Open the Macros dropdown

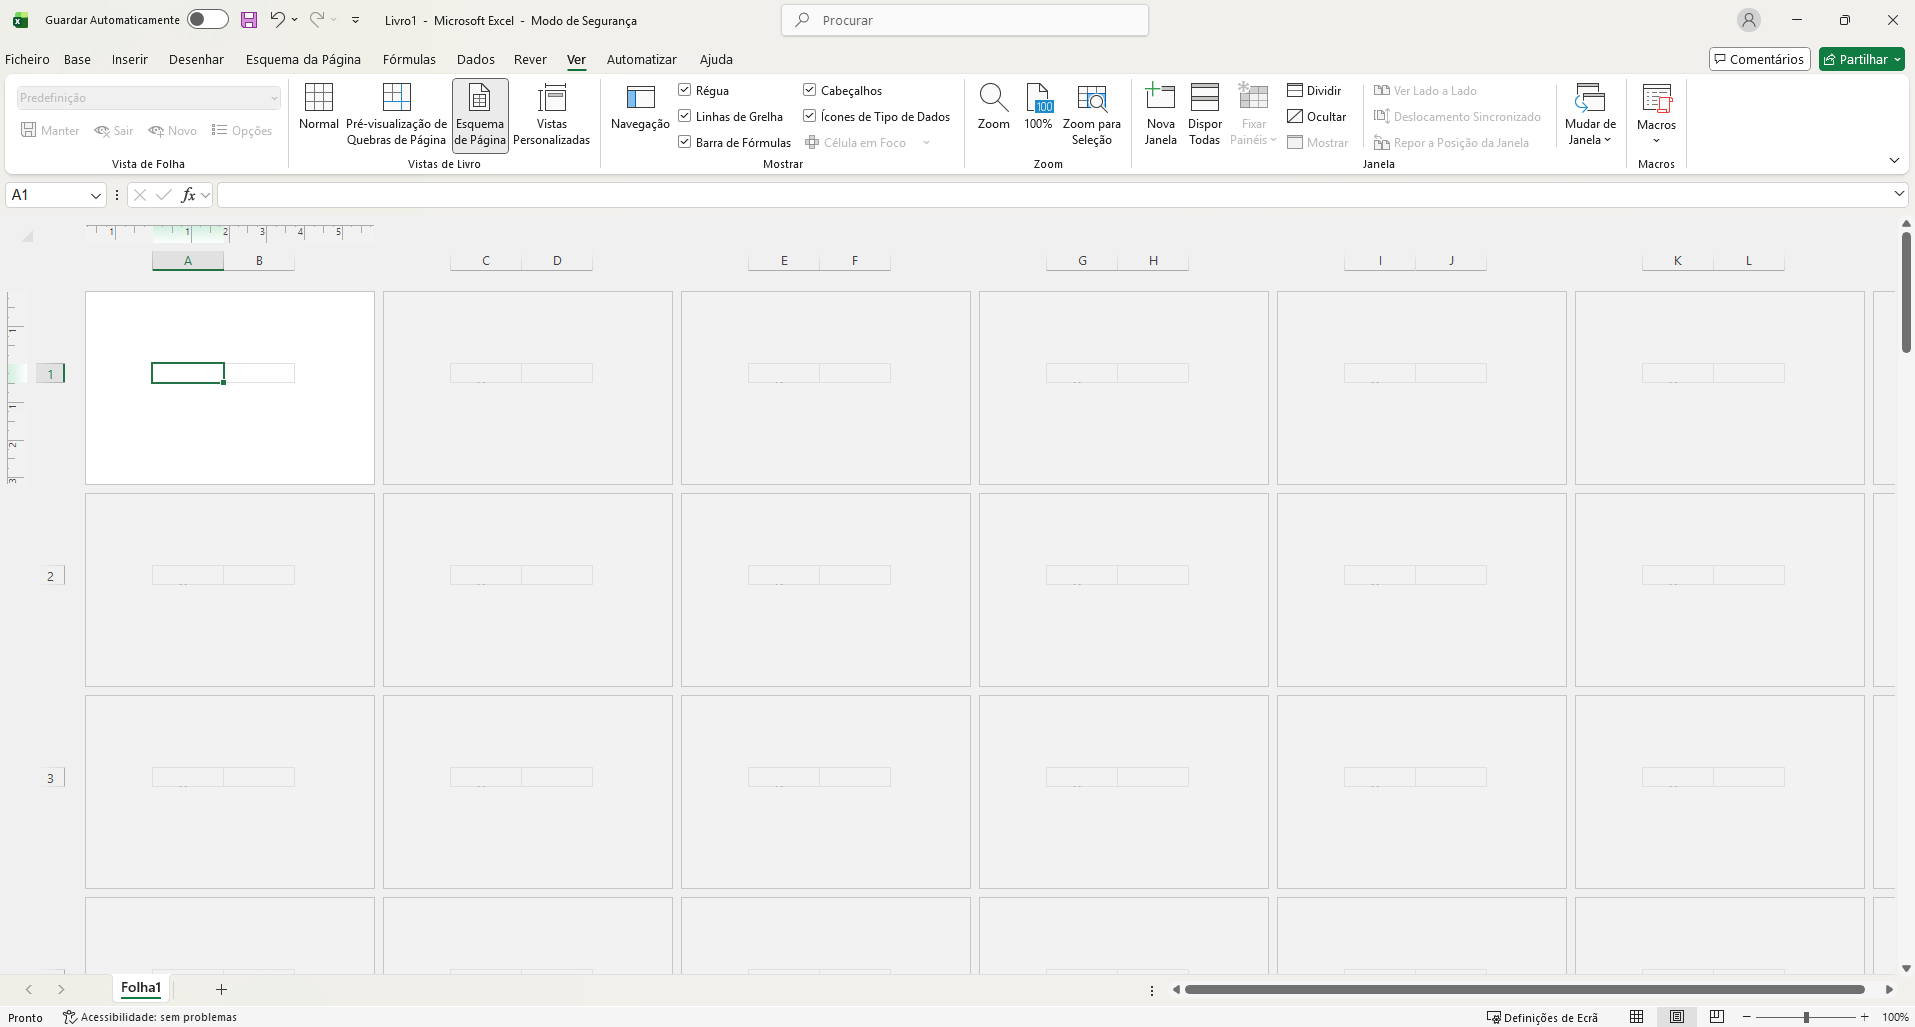tap(1657, 114)
